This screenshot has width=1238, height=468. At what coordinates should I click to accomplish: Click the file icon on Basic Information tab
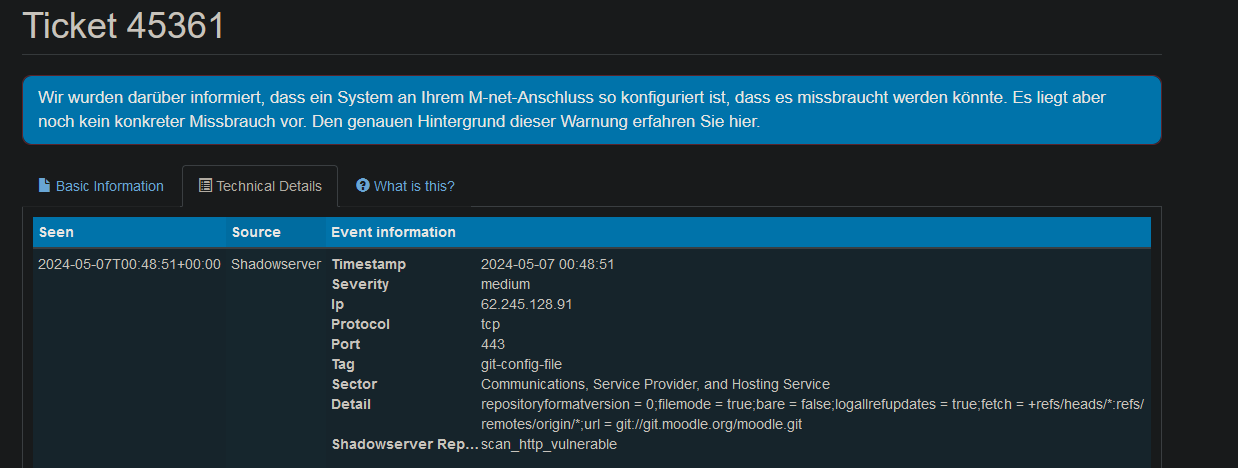(44, 186)
